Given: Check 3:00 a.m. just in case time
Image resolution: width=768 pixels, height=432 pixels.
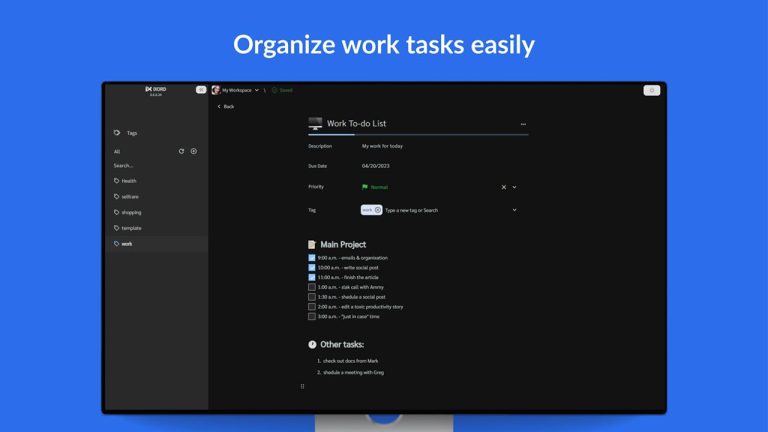Looking at the screenshot, I should pyautogui.click(x=312, y=316).
